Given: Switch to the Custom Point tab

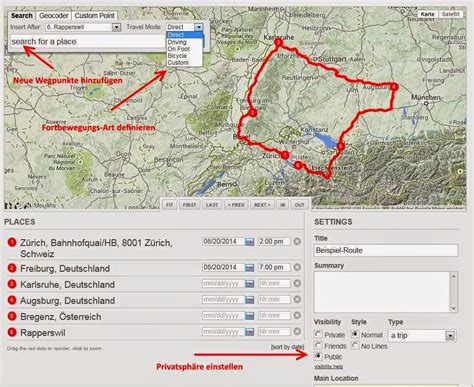Looking at the screenshot, I should click(x=94, y=16).
